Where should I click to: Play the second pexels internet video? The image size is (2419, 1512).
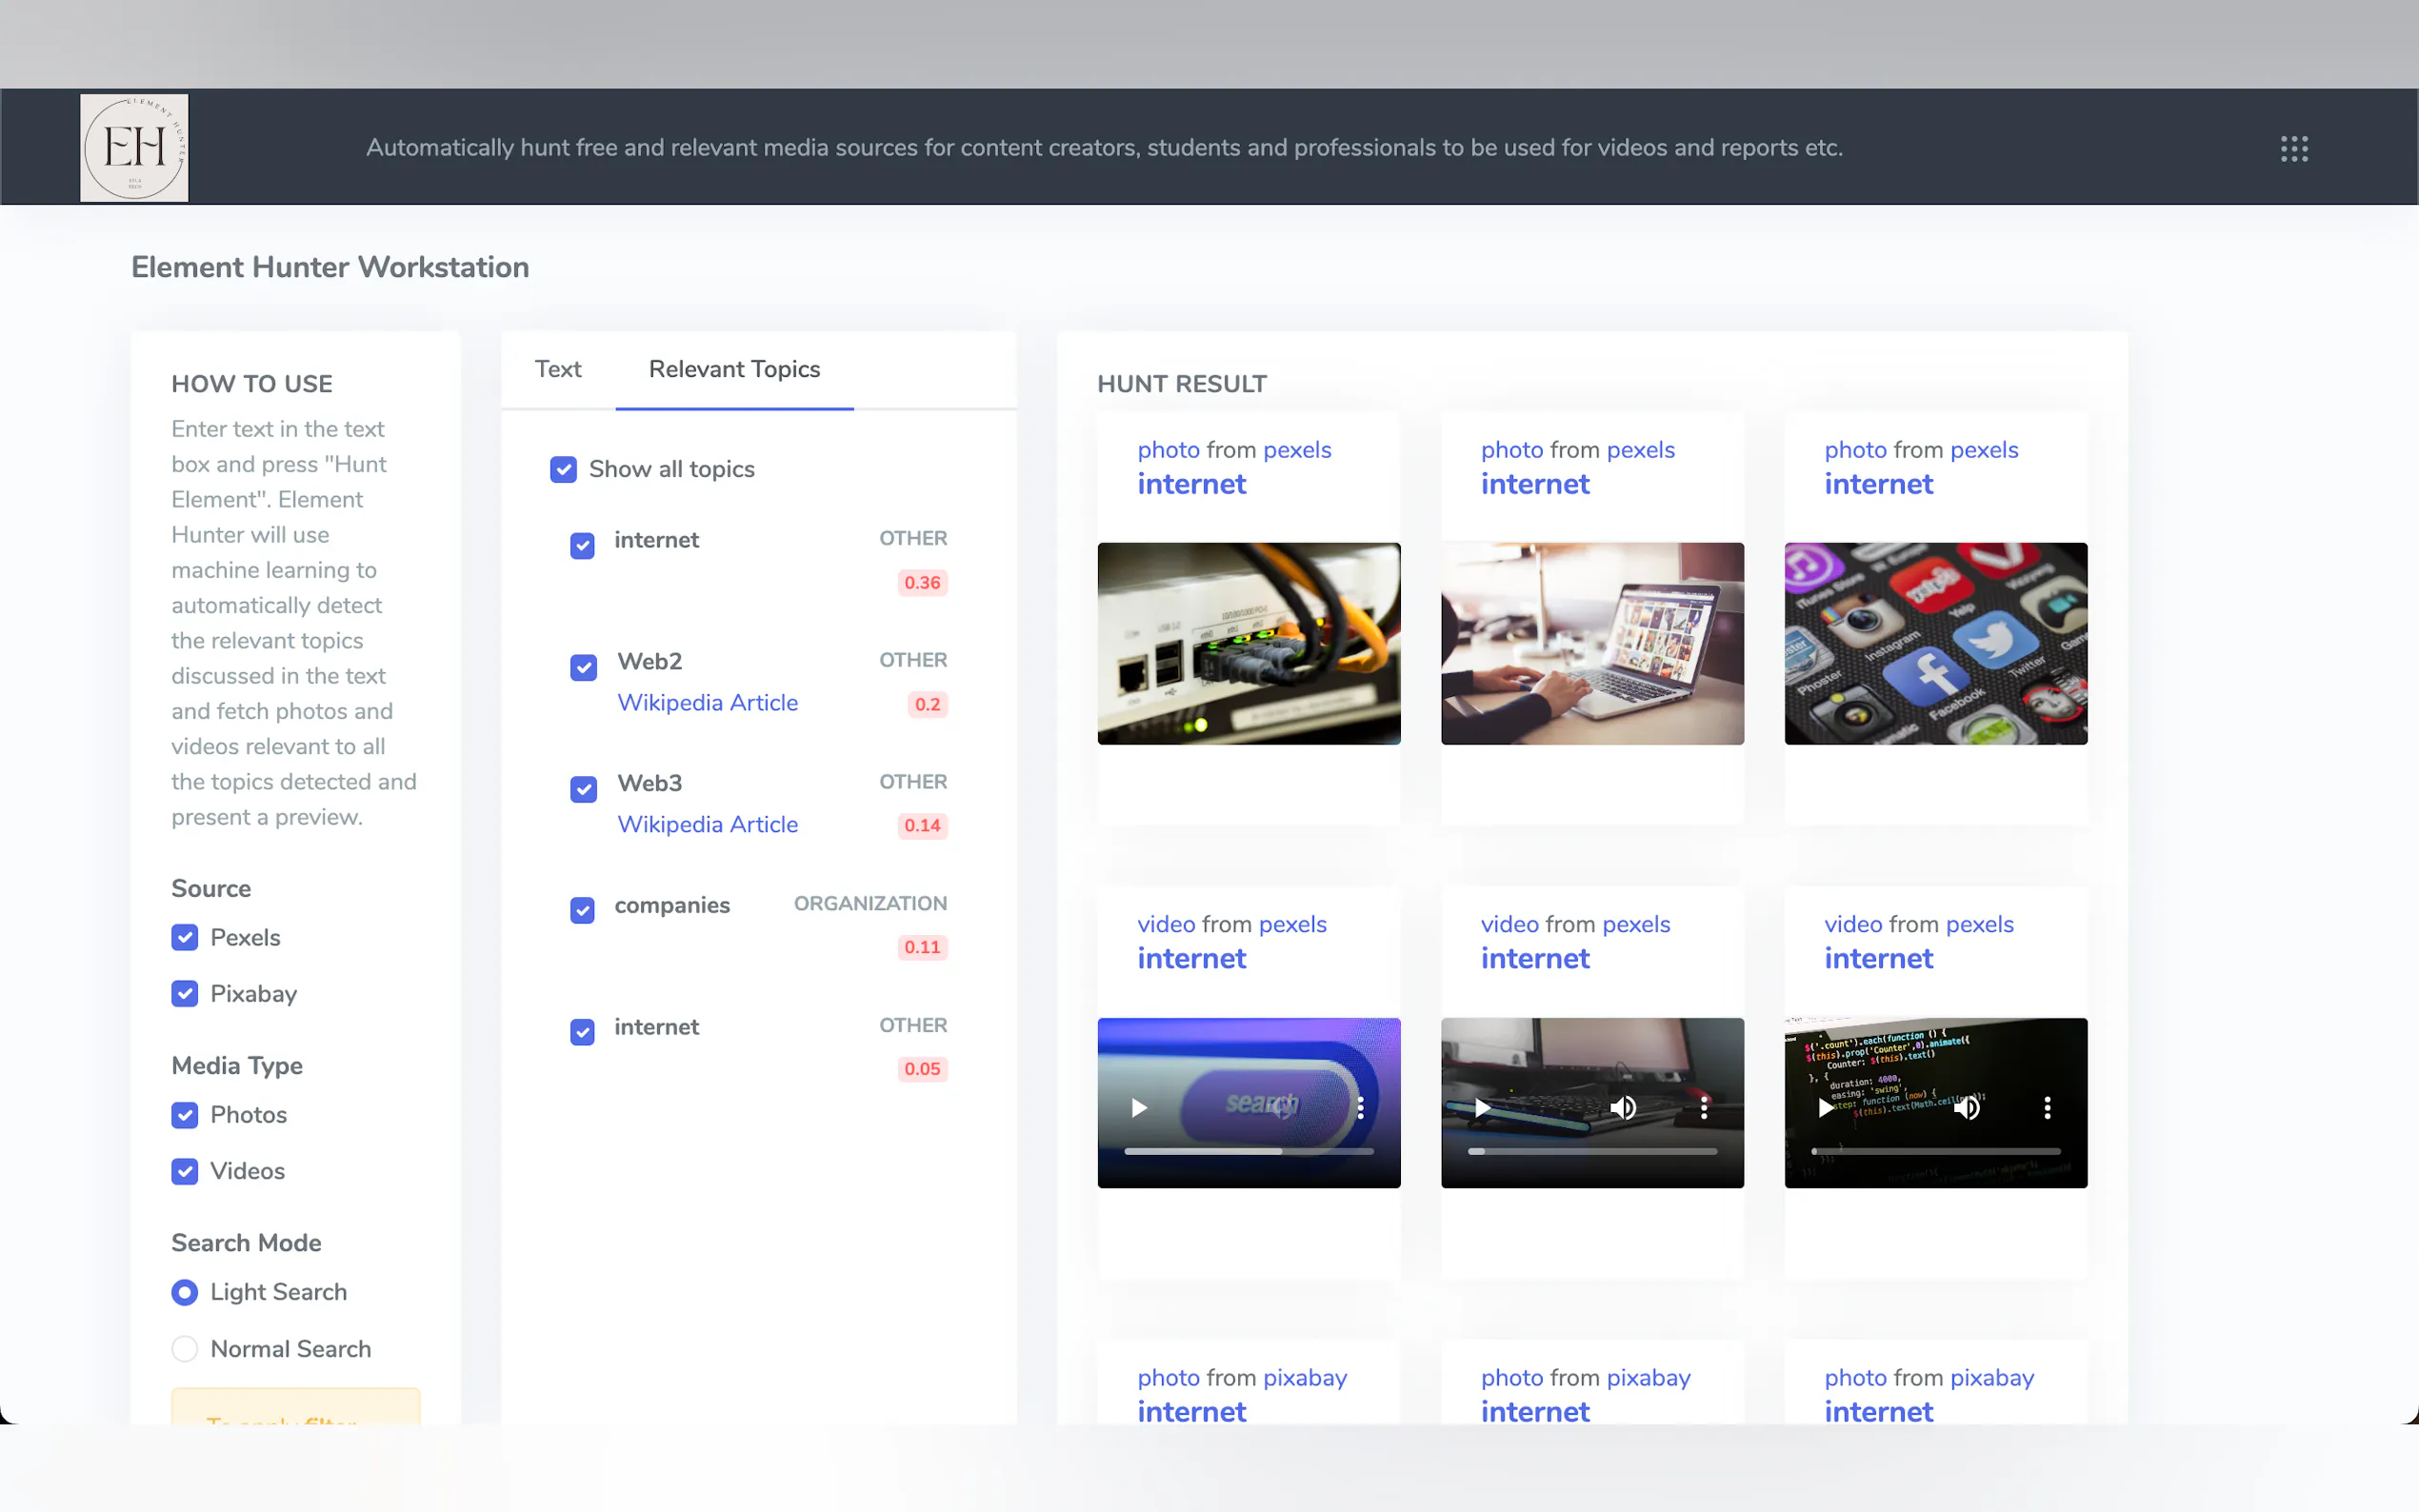(x=1482, y=1107)
